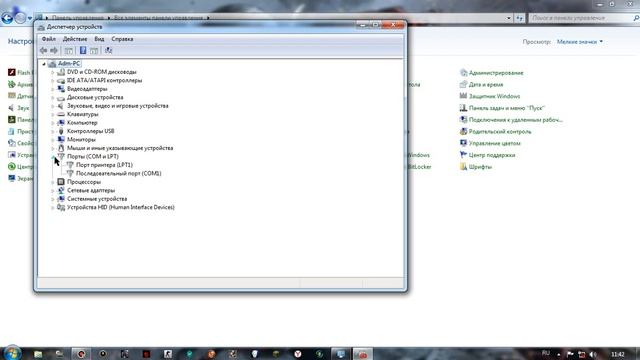The height and width of the screenshot is (360, 640).
Task: Click the Процессоры chip icon
Action: point(61,182)
